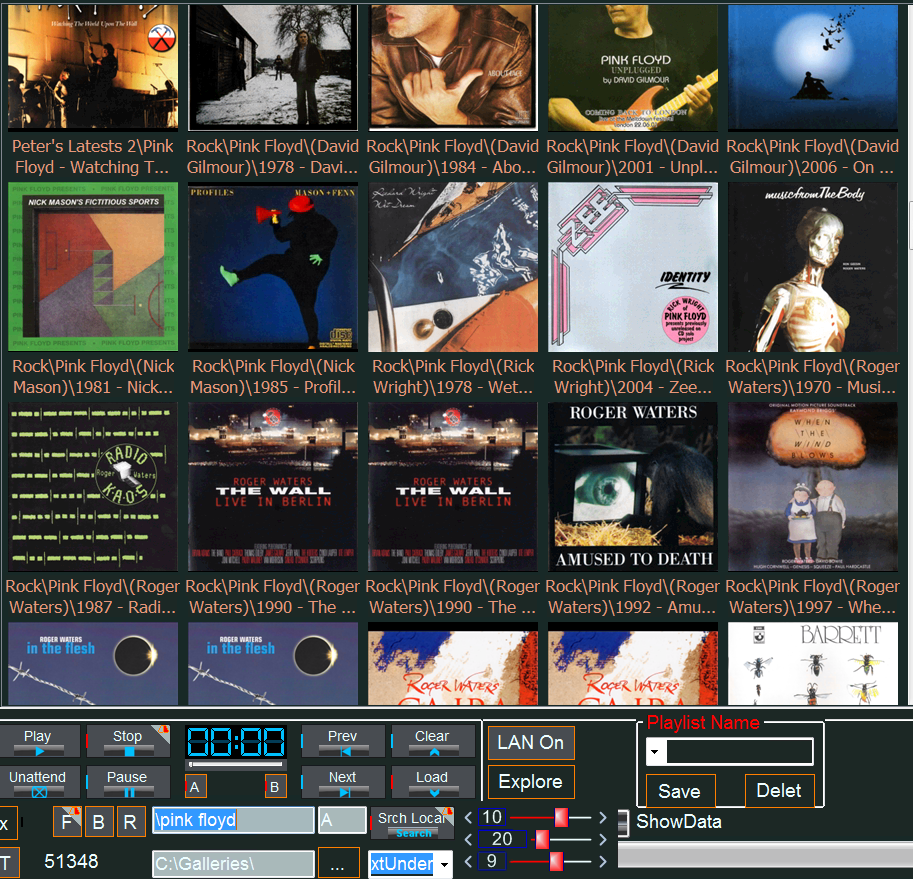The width and height of the screenshot is (913, 879).
Task: Click the playback progress bar under the timer
Action: (236, 764)
